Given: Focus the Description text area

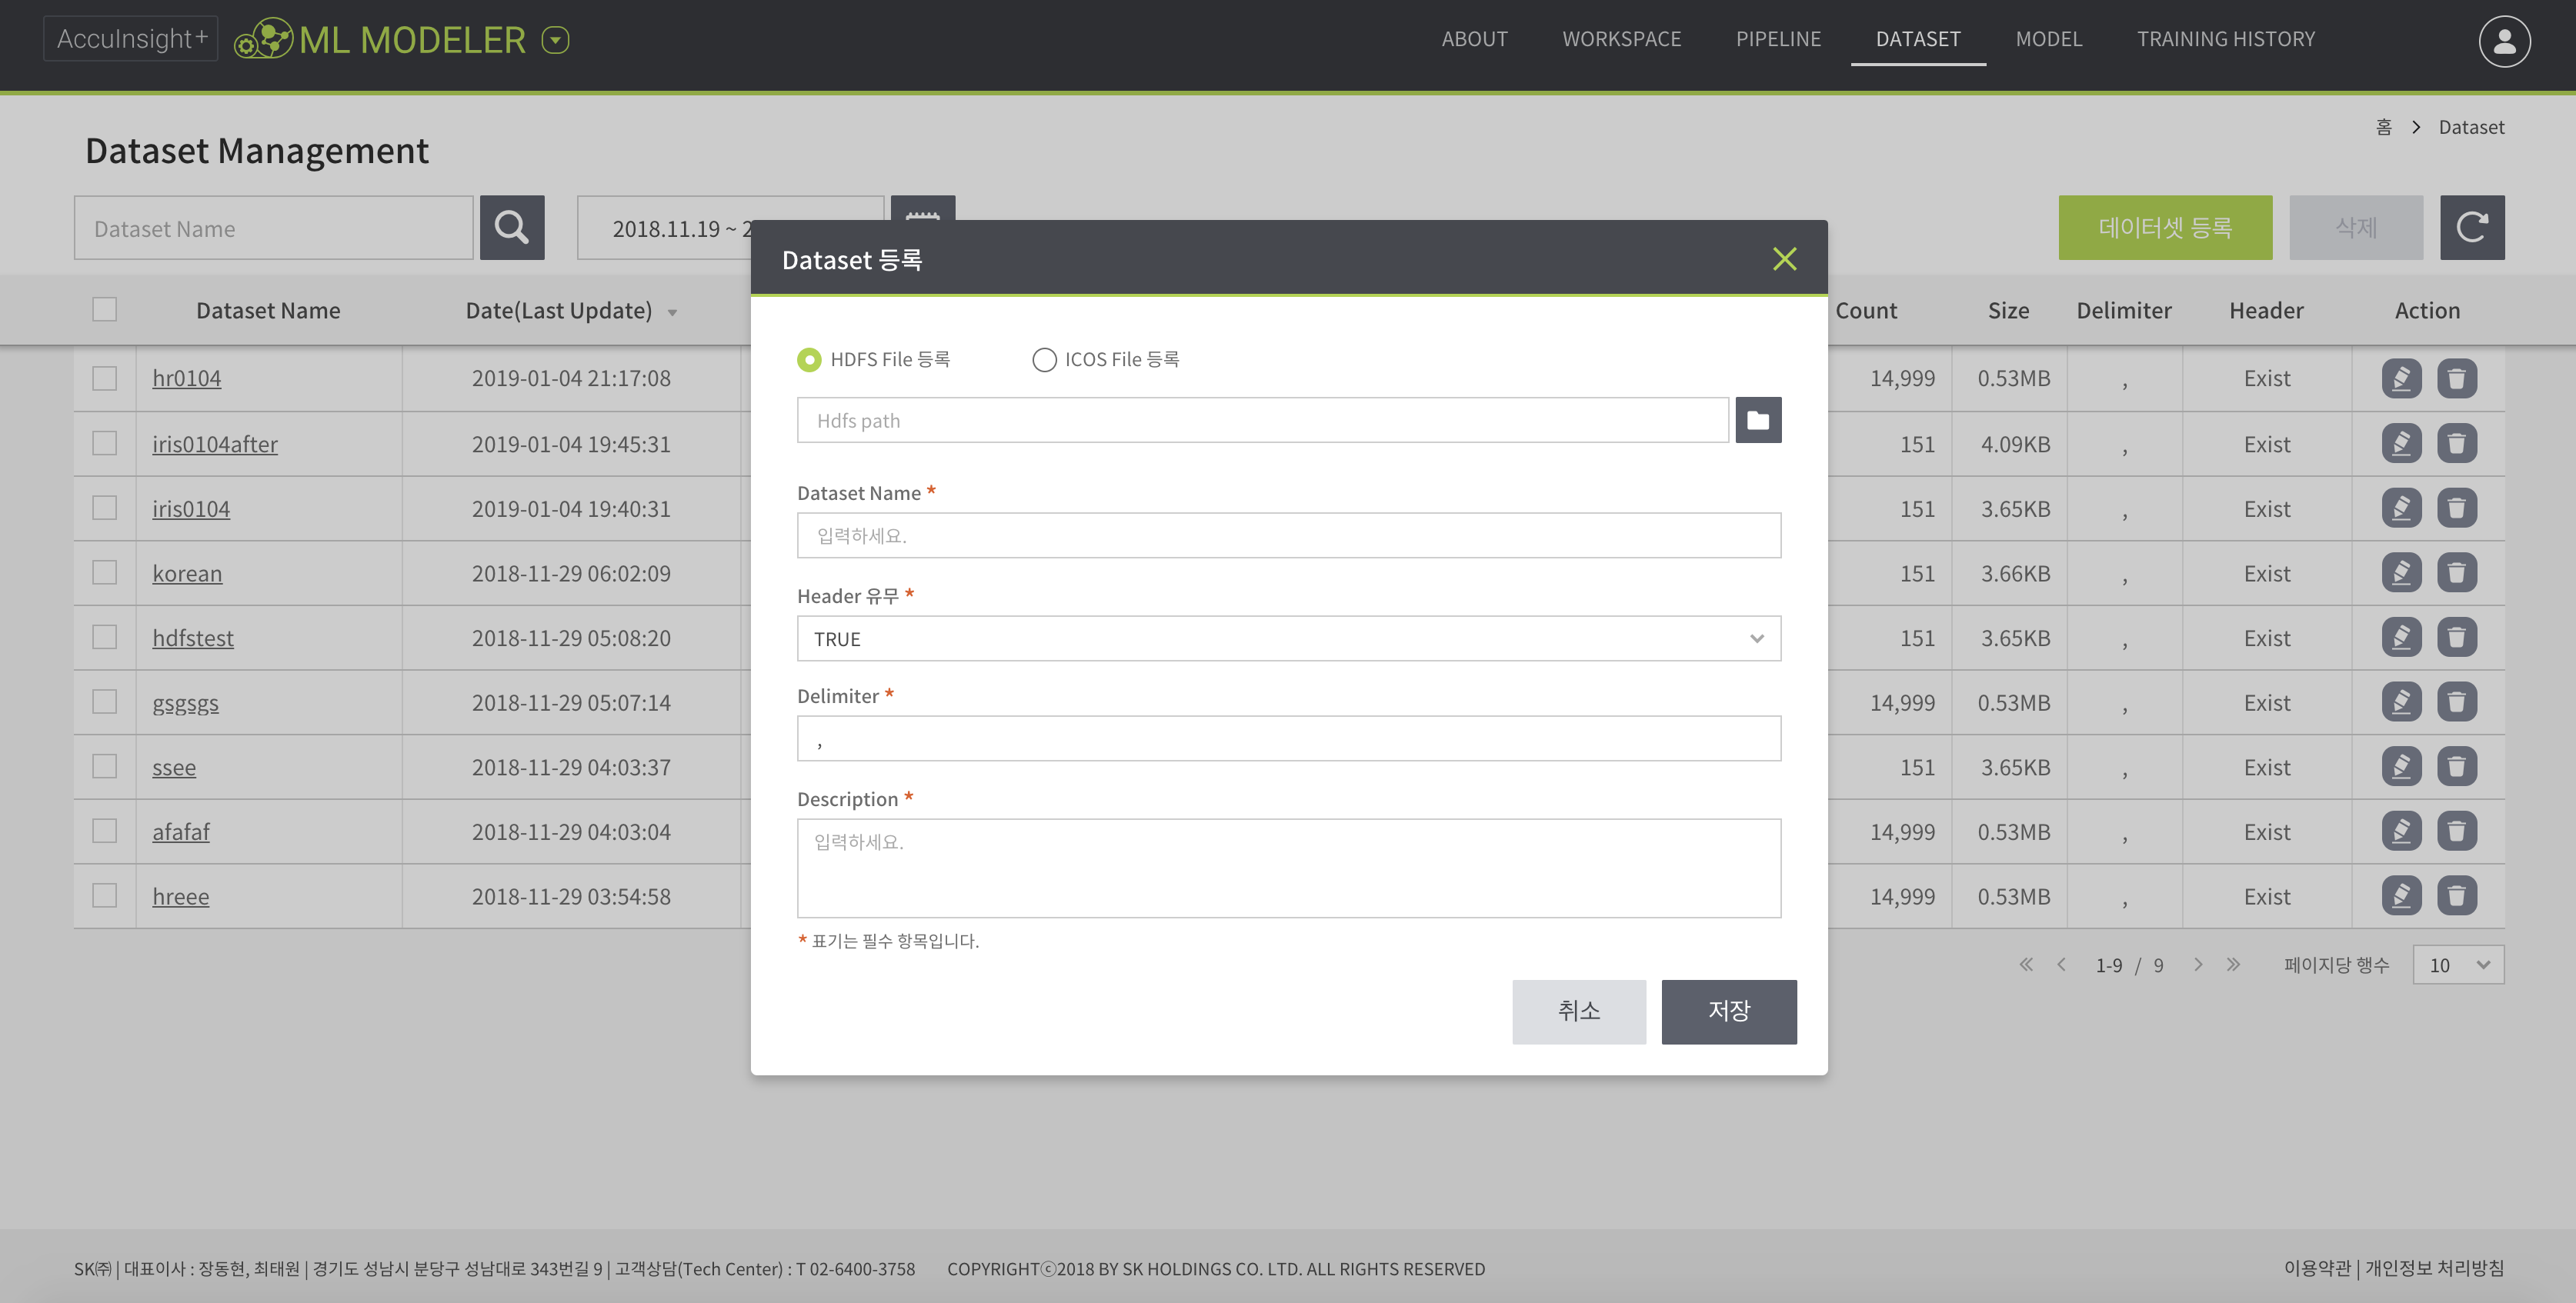Looking at the screenshot, I should click(1288, 868).
